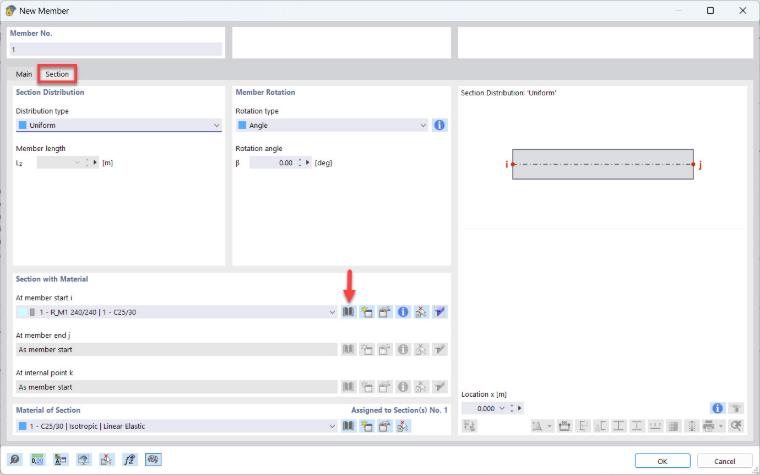Click the search/help icon at bottom left
The image size is (760, 475).
point(15,459)
